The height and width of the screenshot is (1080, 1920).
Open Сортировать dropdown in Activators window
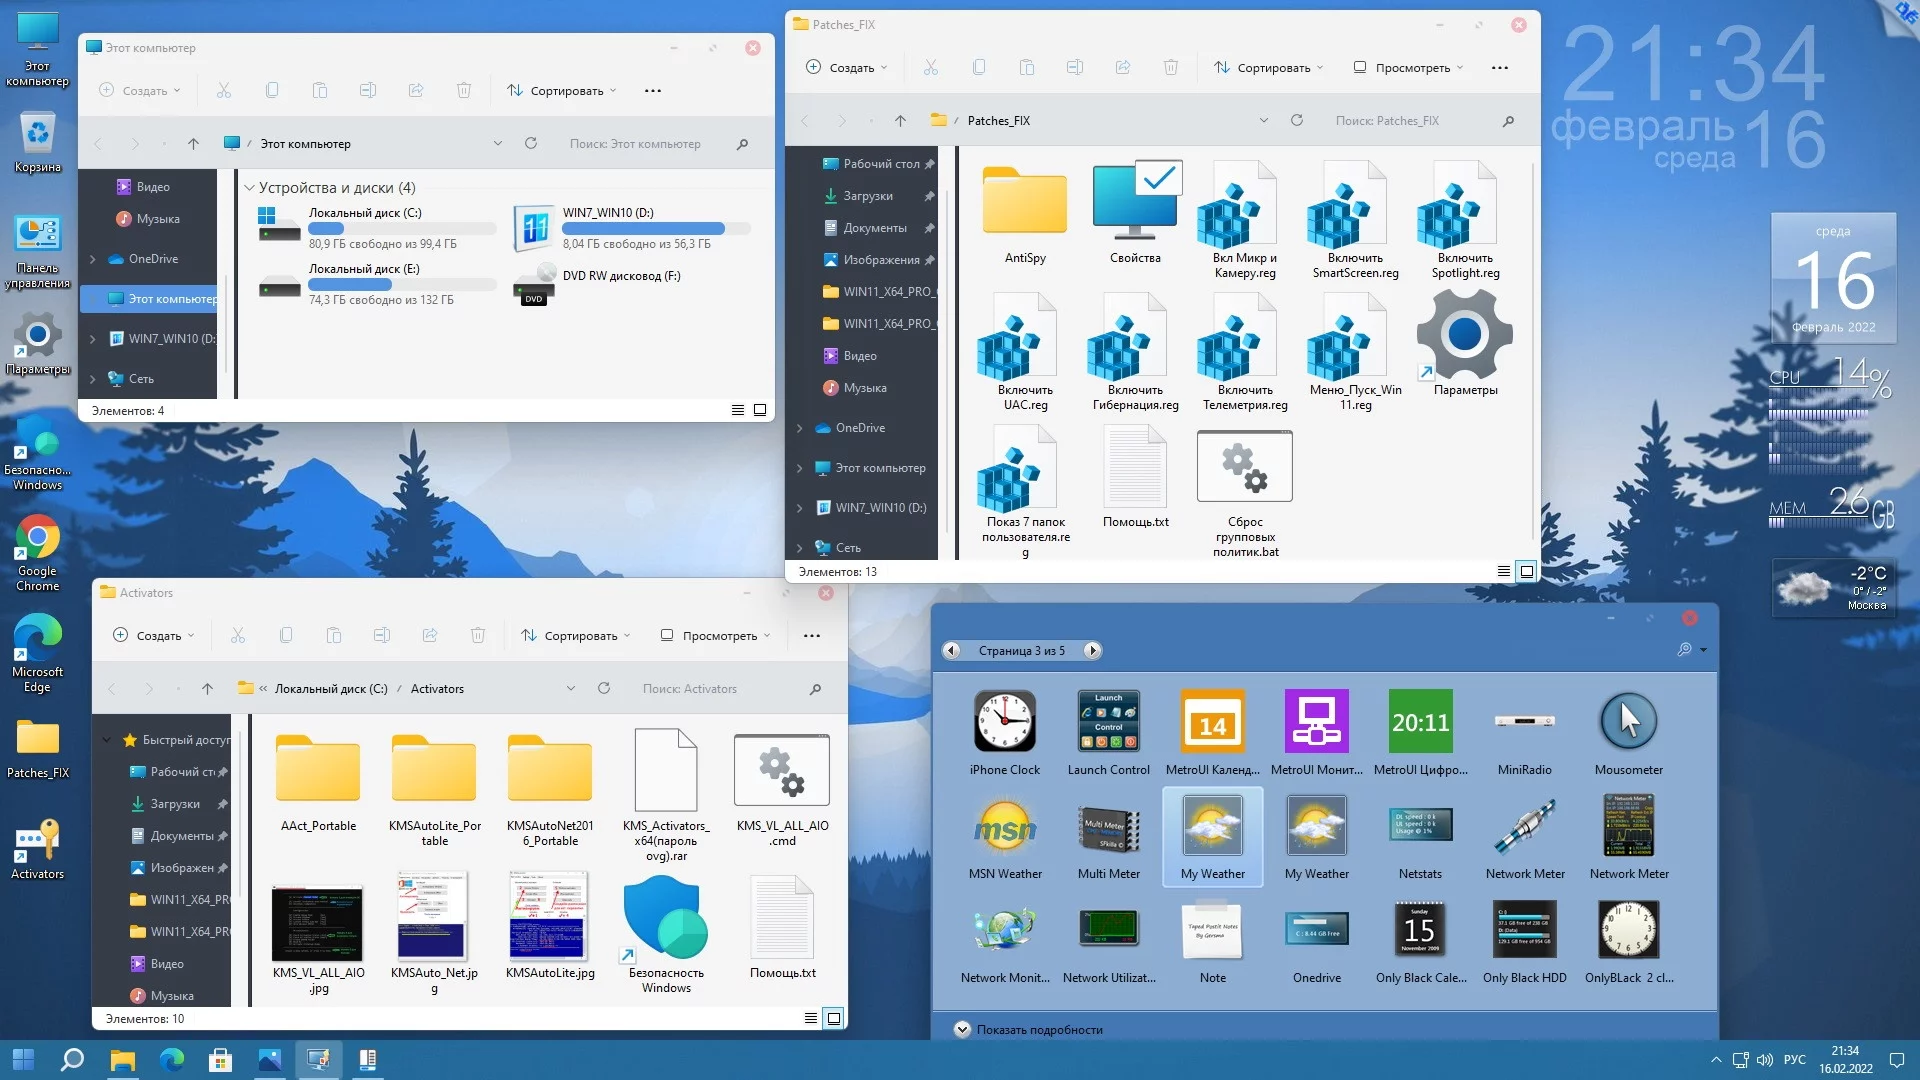click(x=575, y=635)
